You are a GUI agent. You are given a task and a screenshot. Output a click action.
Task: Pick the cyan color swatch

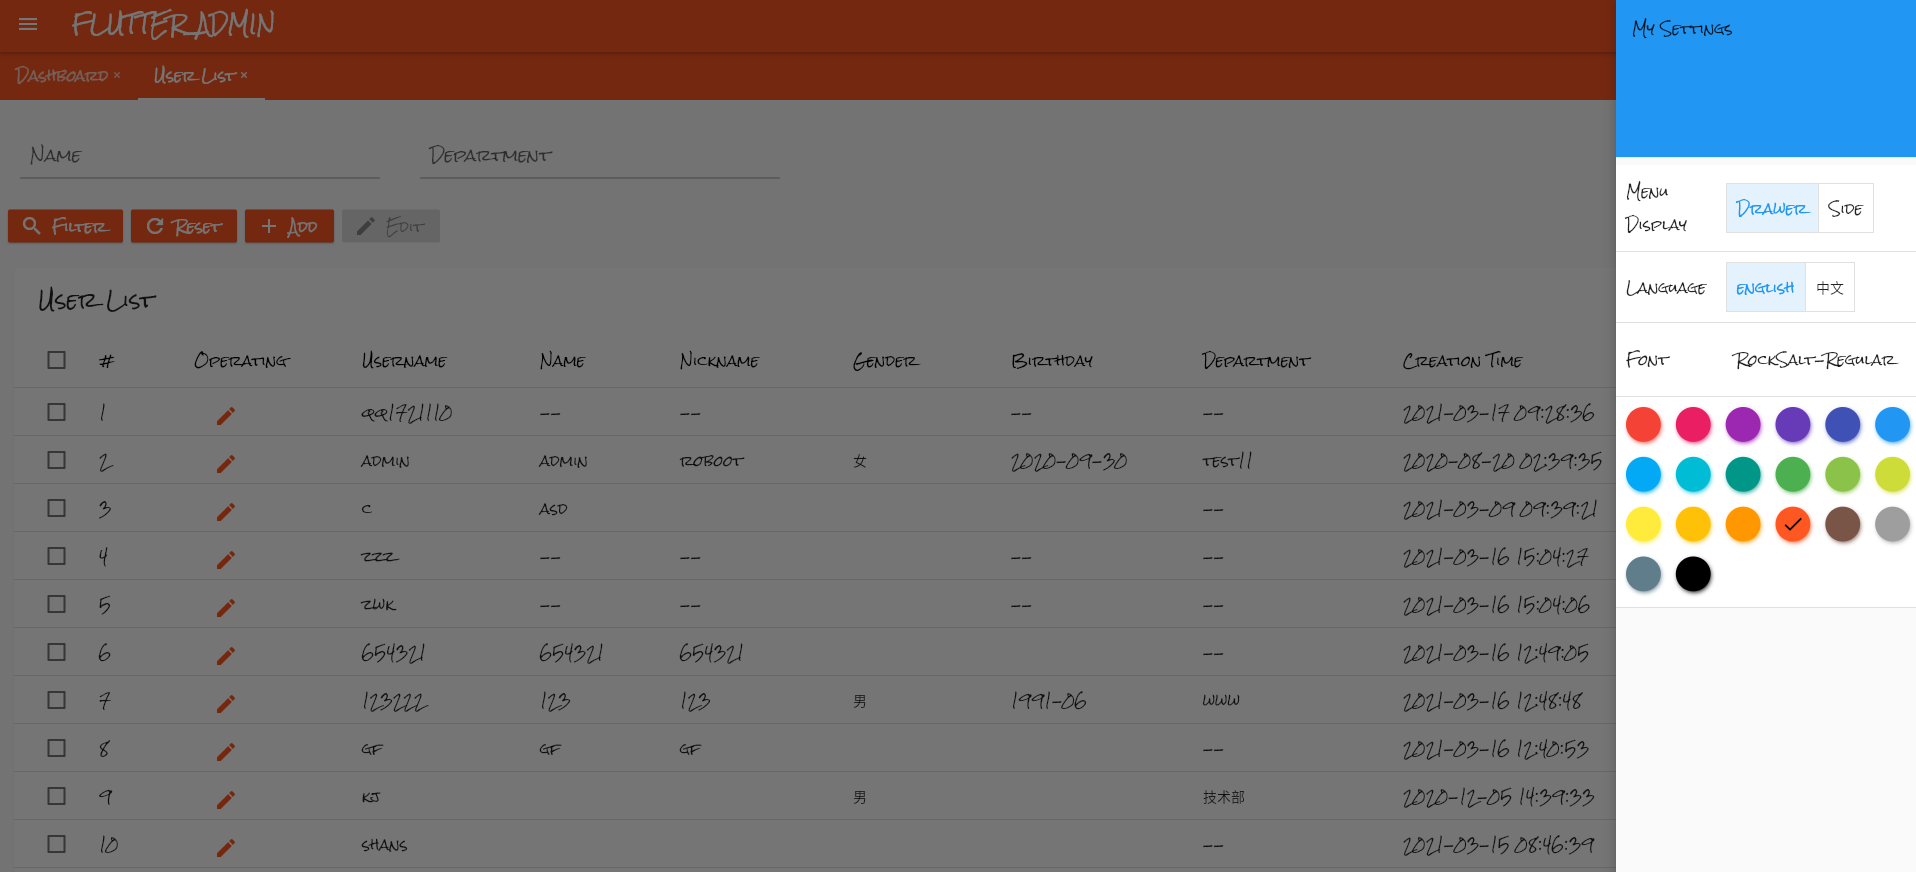(x=1693, y=474)
